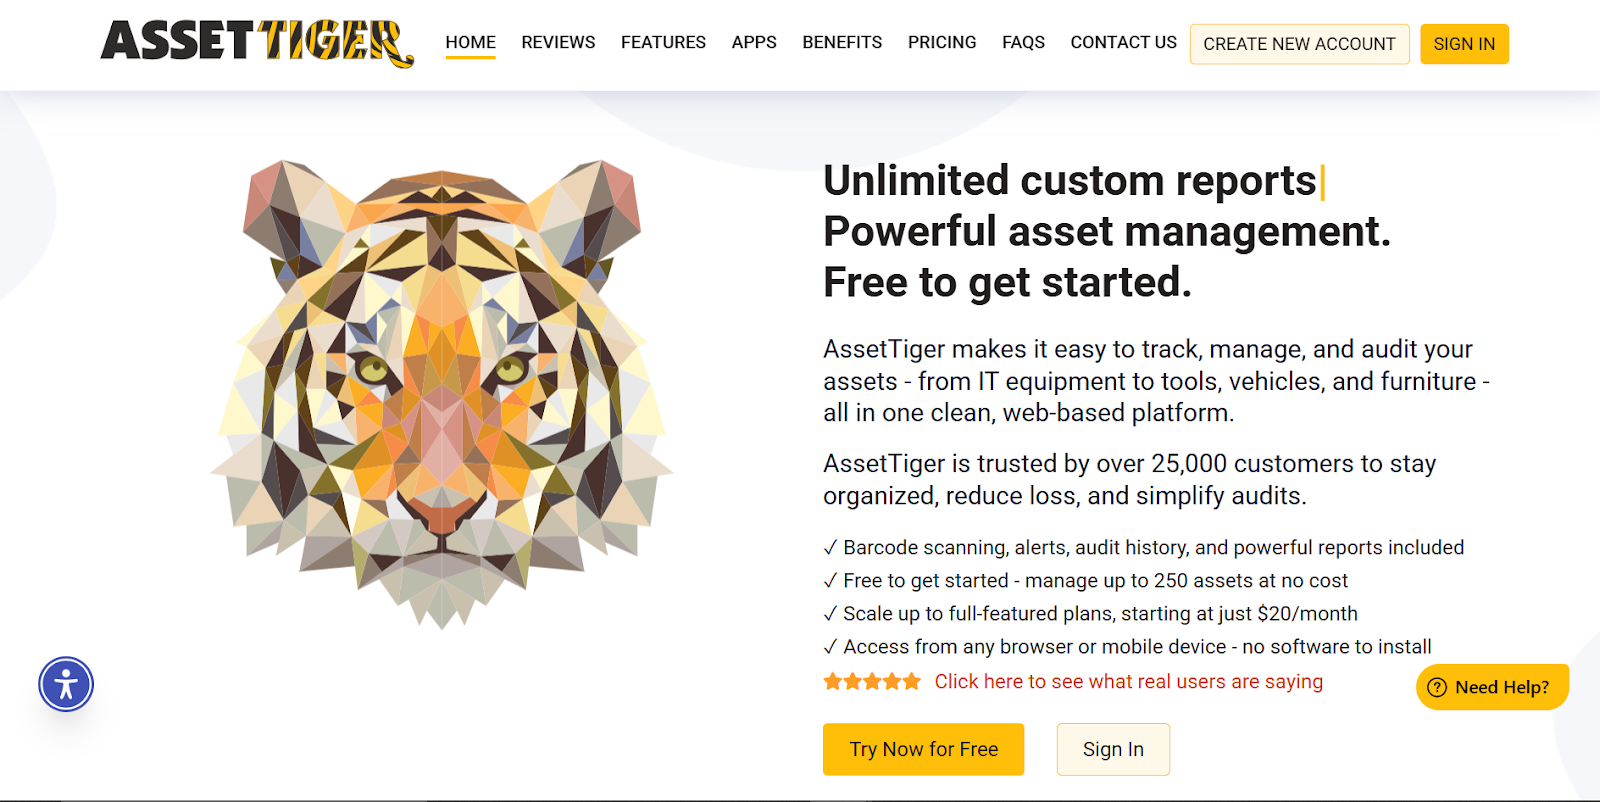Navigate to the Features section
This screenshot has width=1600, height=802.
(663, 42)
